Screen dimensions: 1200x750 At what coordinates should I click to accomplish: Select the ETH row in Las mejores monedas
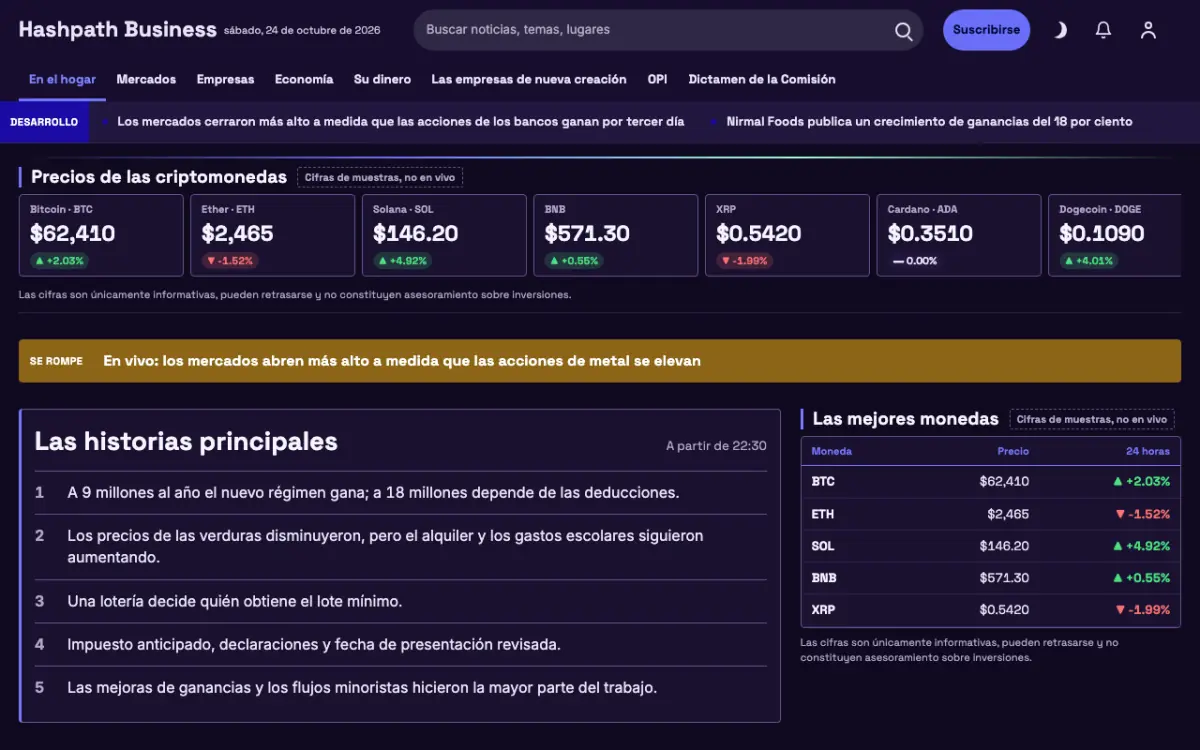click(x=991, y=514)
